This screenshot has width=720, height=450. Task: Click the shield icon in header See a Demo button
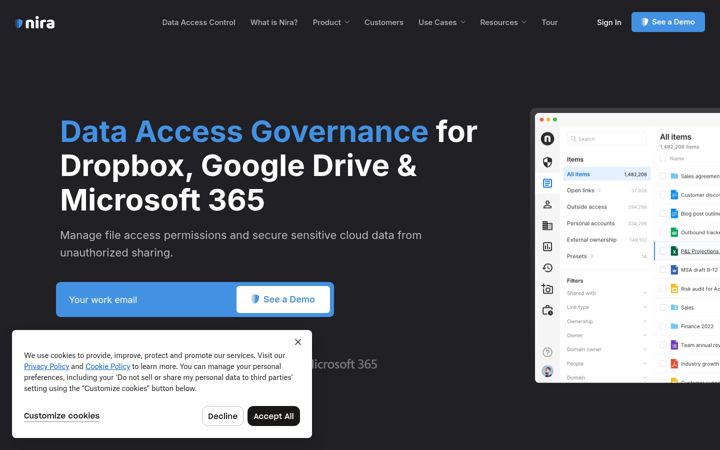[x=645, y=22]
